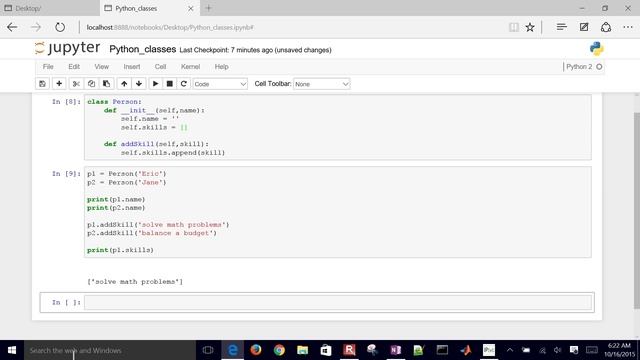Screen dimensions: 640x360
Task: Click the vertical scrollbar of the page
Action: tap(637, 210)
